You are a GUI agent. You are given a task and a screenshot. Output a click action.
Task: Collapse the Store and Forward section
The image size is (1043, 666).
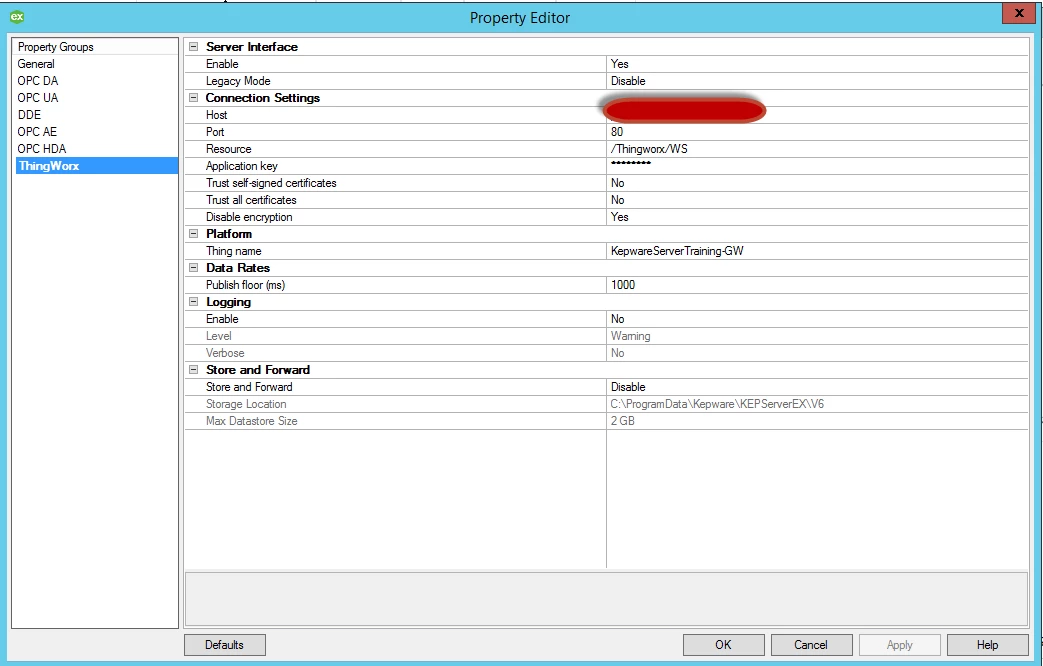(194, 369)
